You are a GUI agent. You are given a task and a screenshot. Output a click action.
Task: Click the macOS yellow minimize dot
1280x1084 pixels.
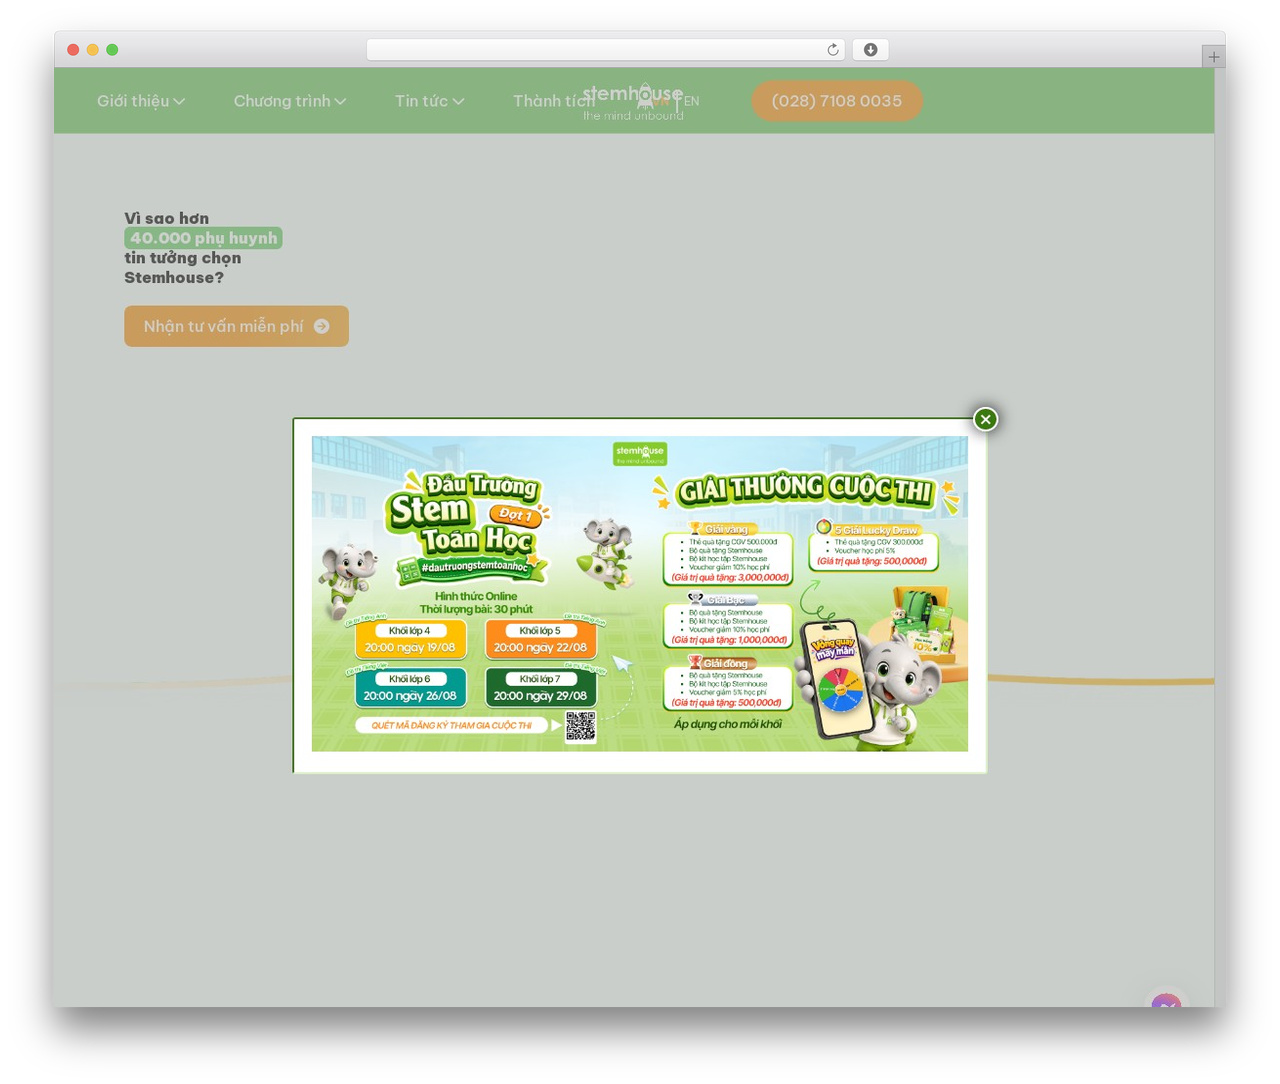pos(92,50)
